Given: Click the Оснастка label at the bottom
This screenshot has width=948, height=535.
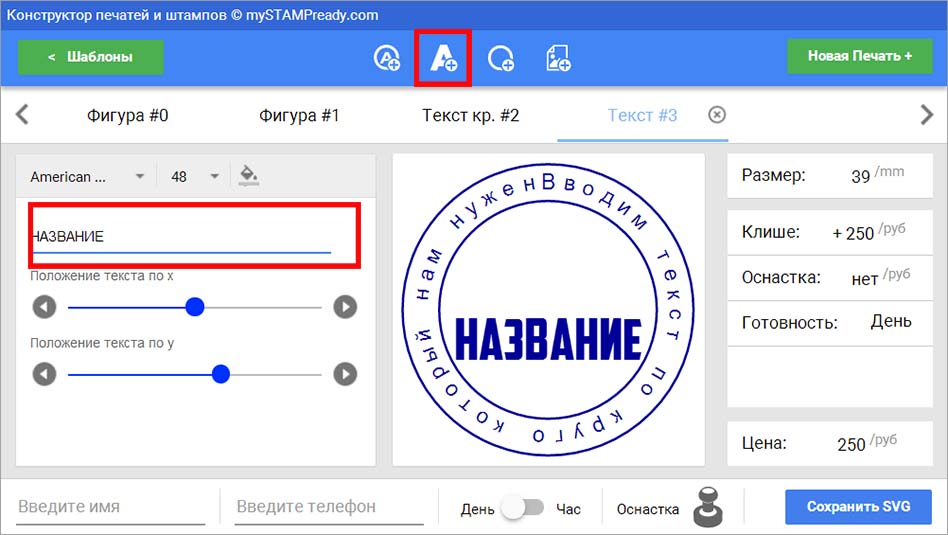Looking at the screenshot, I should (x=648, y=510).
